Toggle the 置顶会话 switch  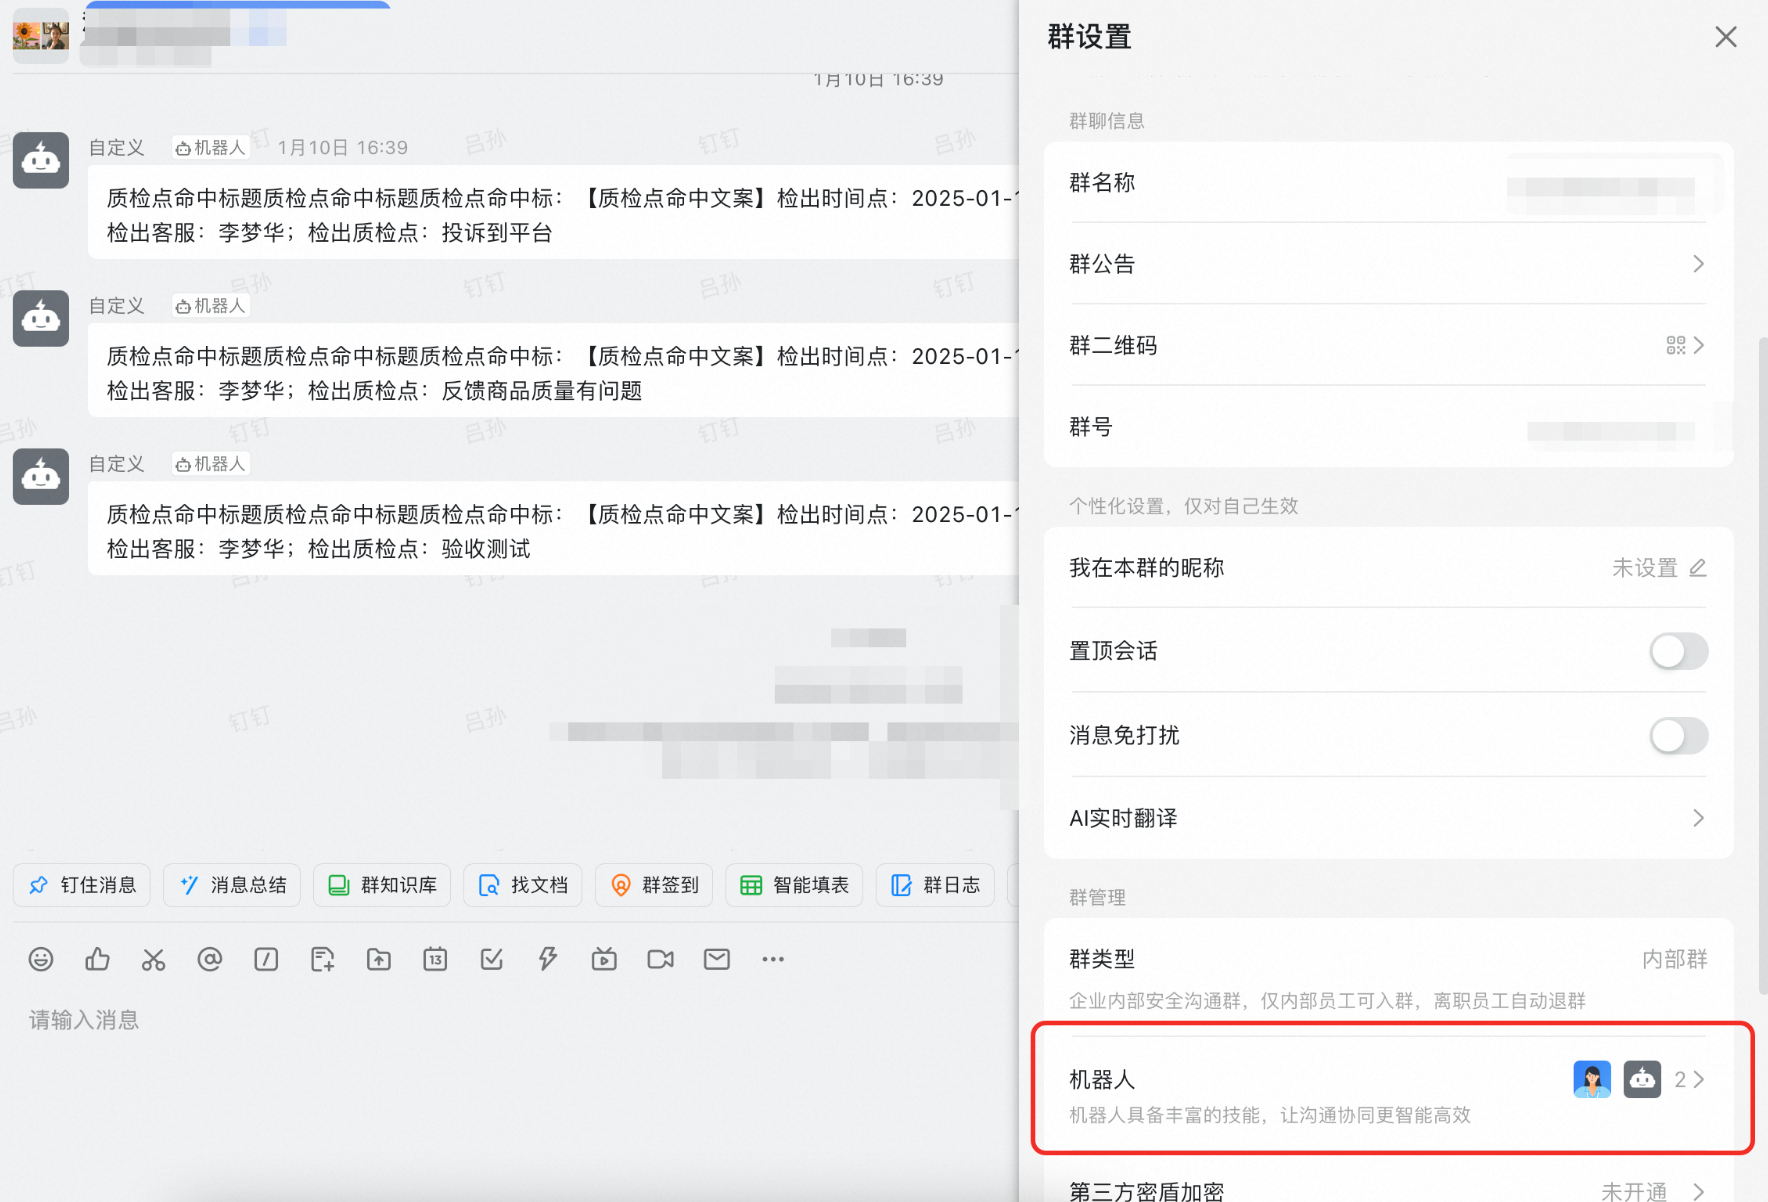1679,651
